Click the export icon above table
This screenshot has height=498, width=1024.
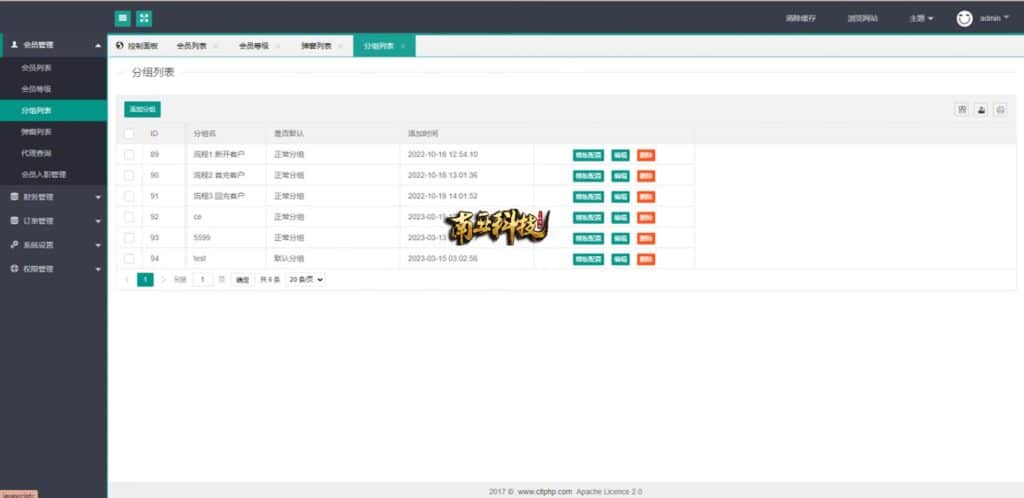tap(981, 110)
